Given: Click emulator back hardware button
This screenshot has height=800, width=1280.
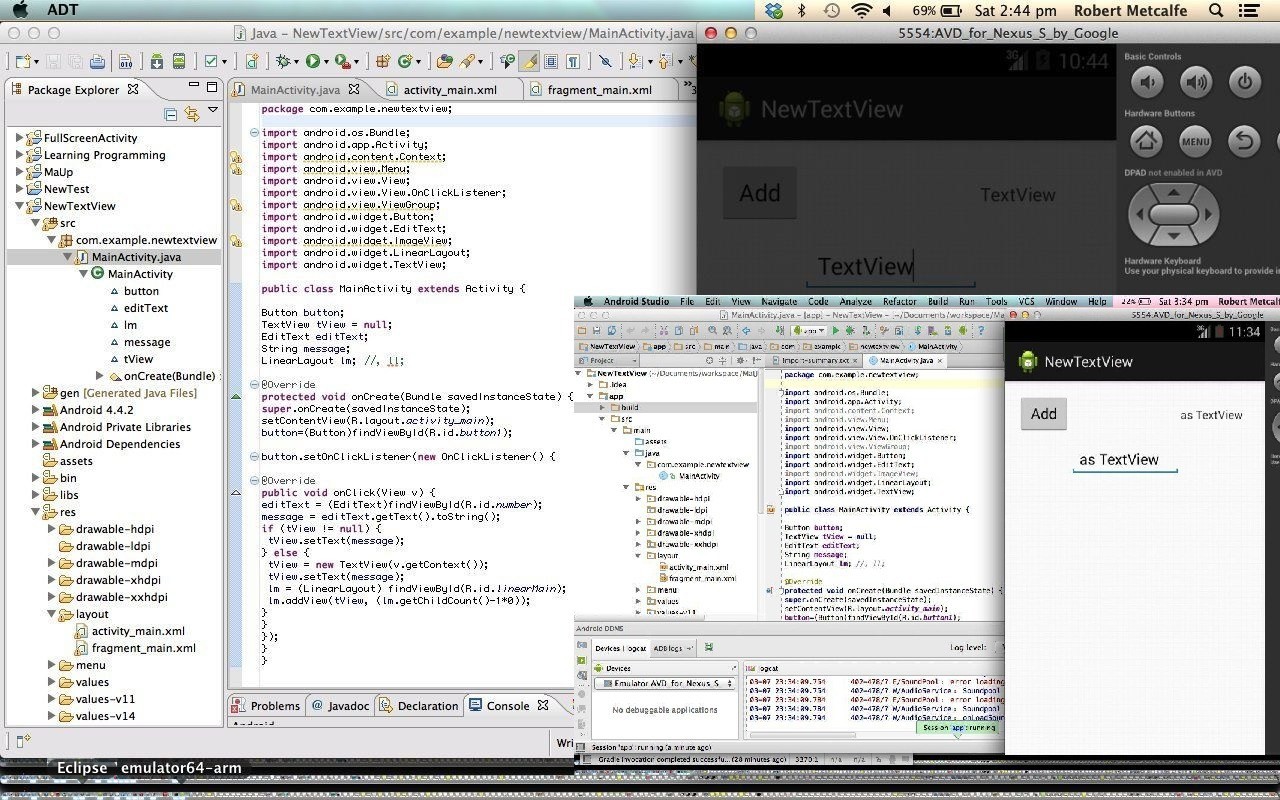Looking at the screenshot, I should [x=1245, y=141].
